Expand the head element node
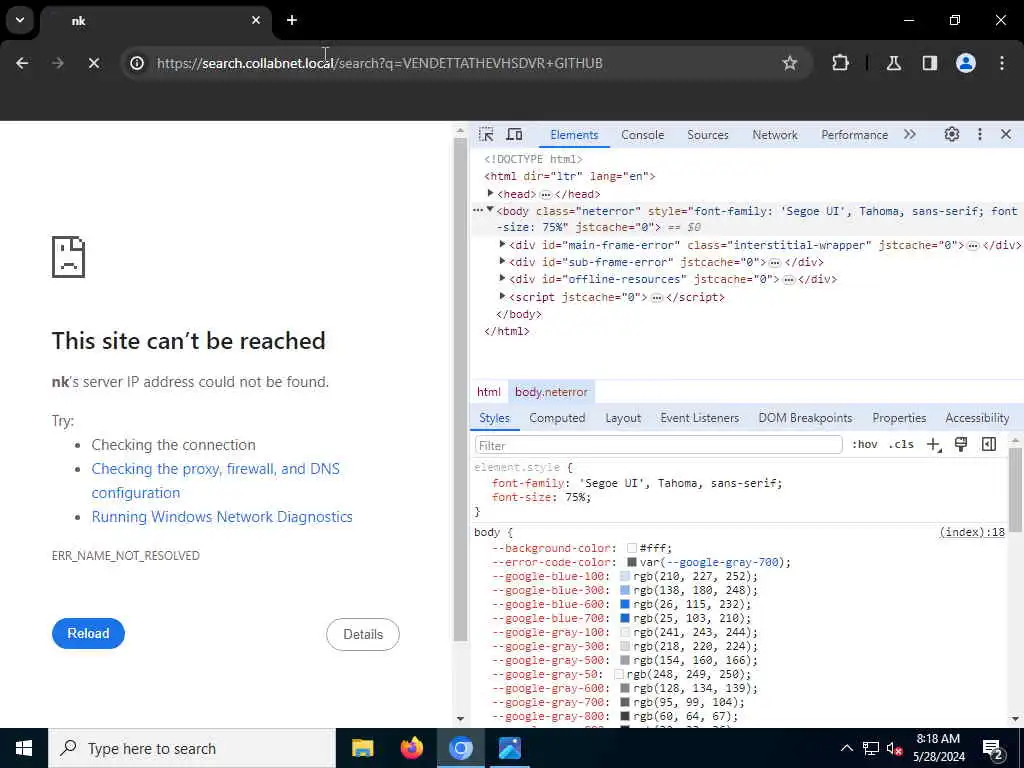The width and height of the screenshot is (1024, 768). 490,193
